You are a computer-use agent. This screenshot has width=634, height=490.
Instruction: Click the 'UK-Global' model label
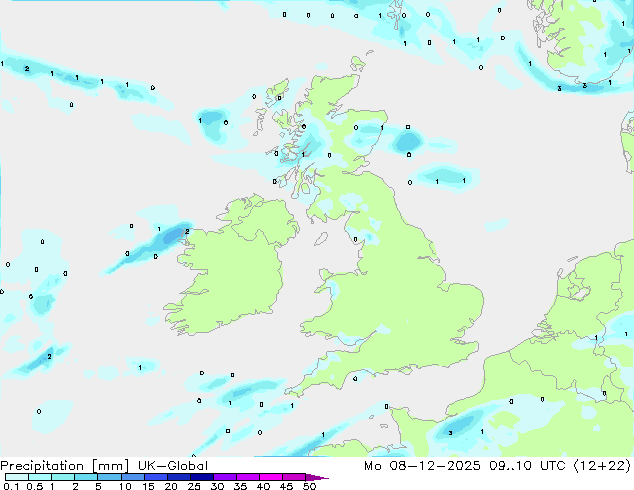pos(173,466)
